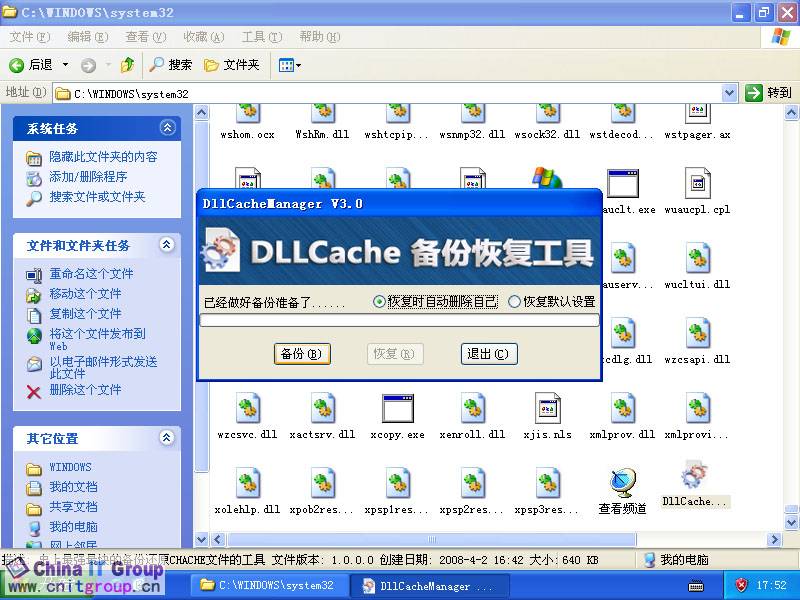Select the 查看频道 shortcut icon
The width and height of the screenshot is (800, 600).
point(622,483)
